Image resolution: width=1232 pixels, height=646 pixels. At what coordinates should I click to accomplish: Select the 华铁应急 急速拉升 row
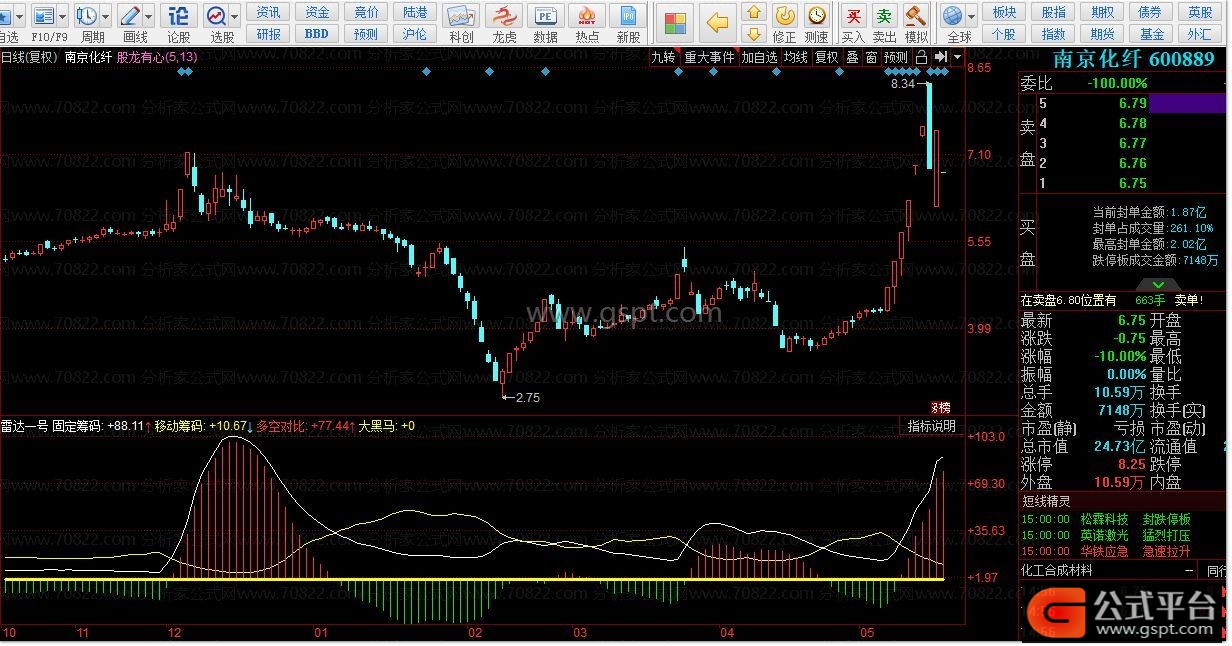(x=1121, y=551)
